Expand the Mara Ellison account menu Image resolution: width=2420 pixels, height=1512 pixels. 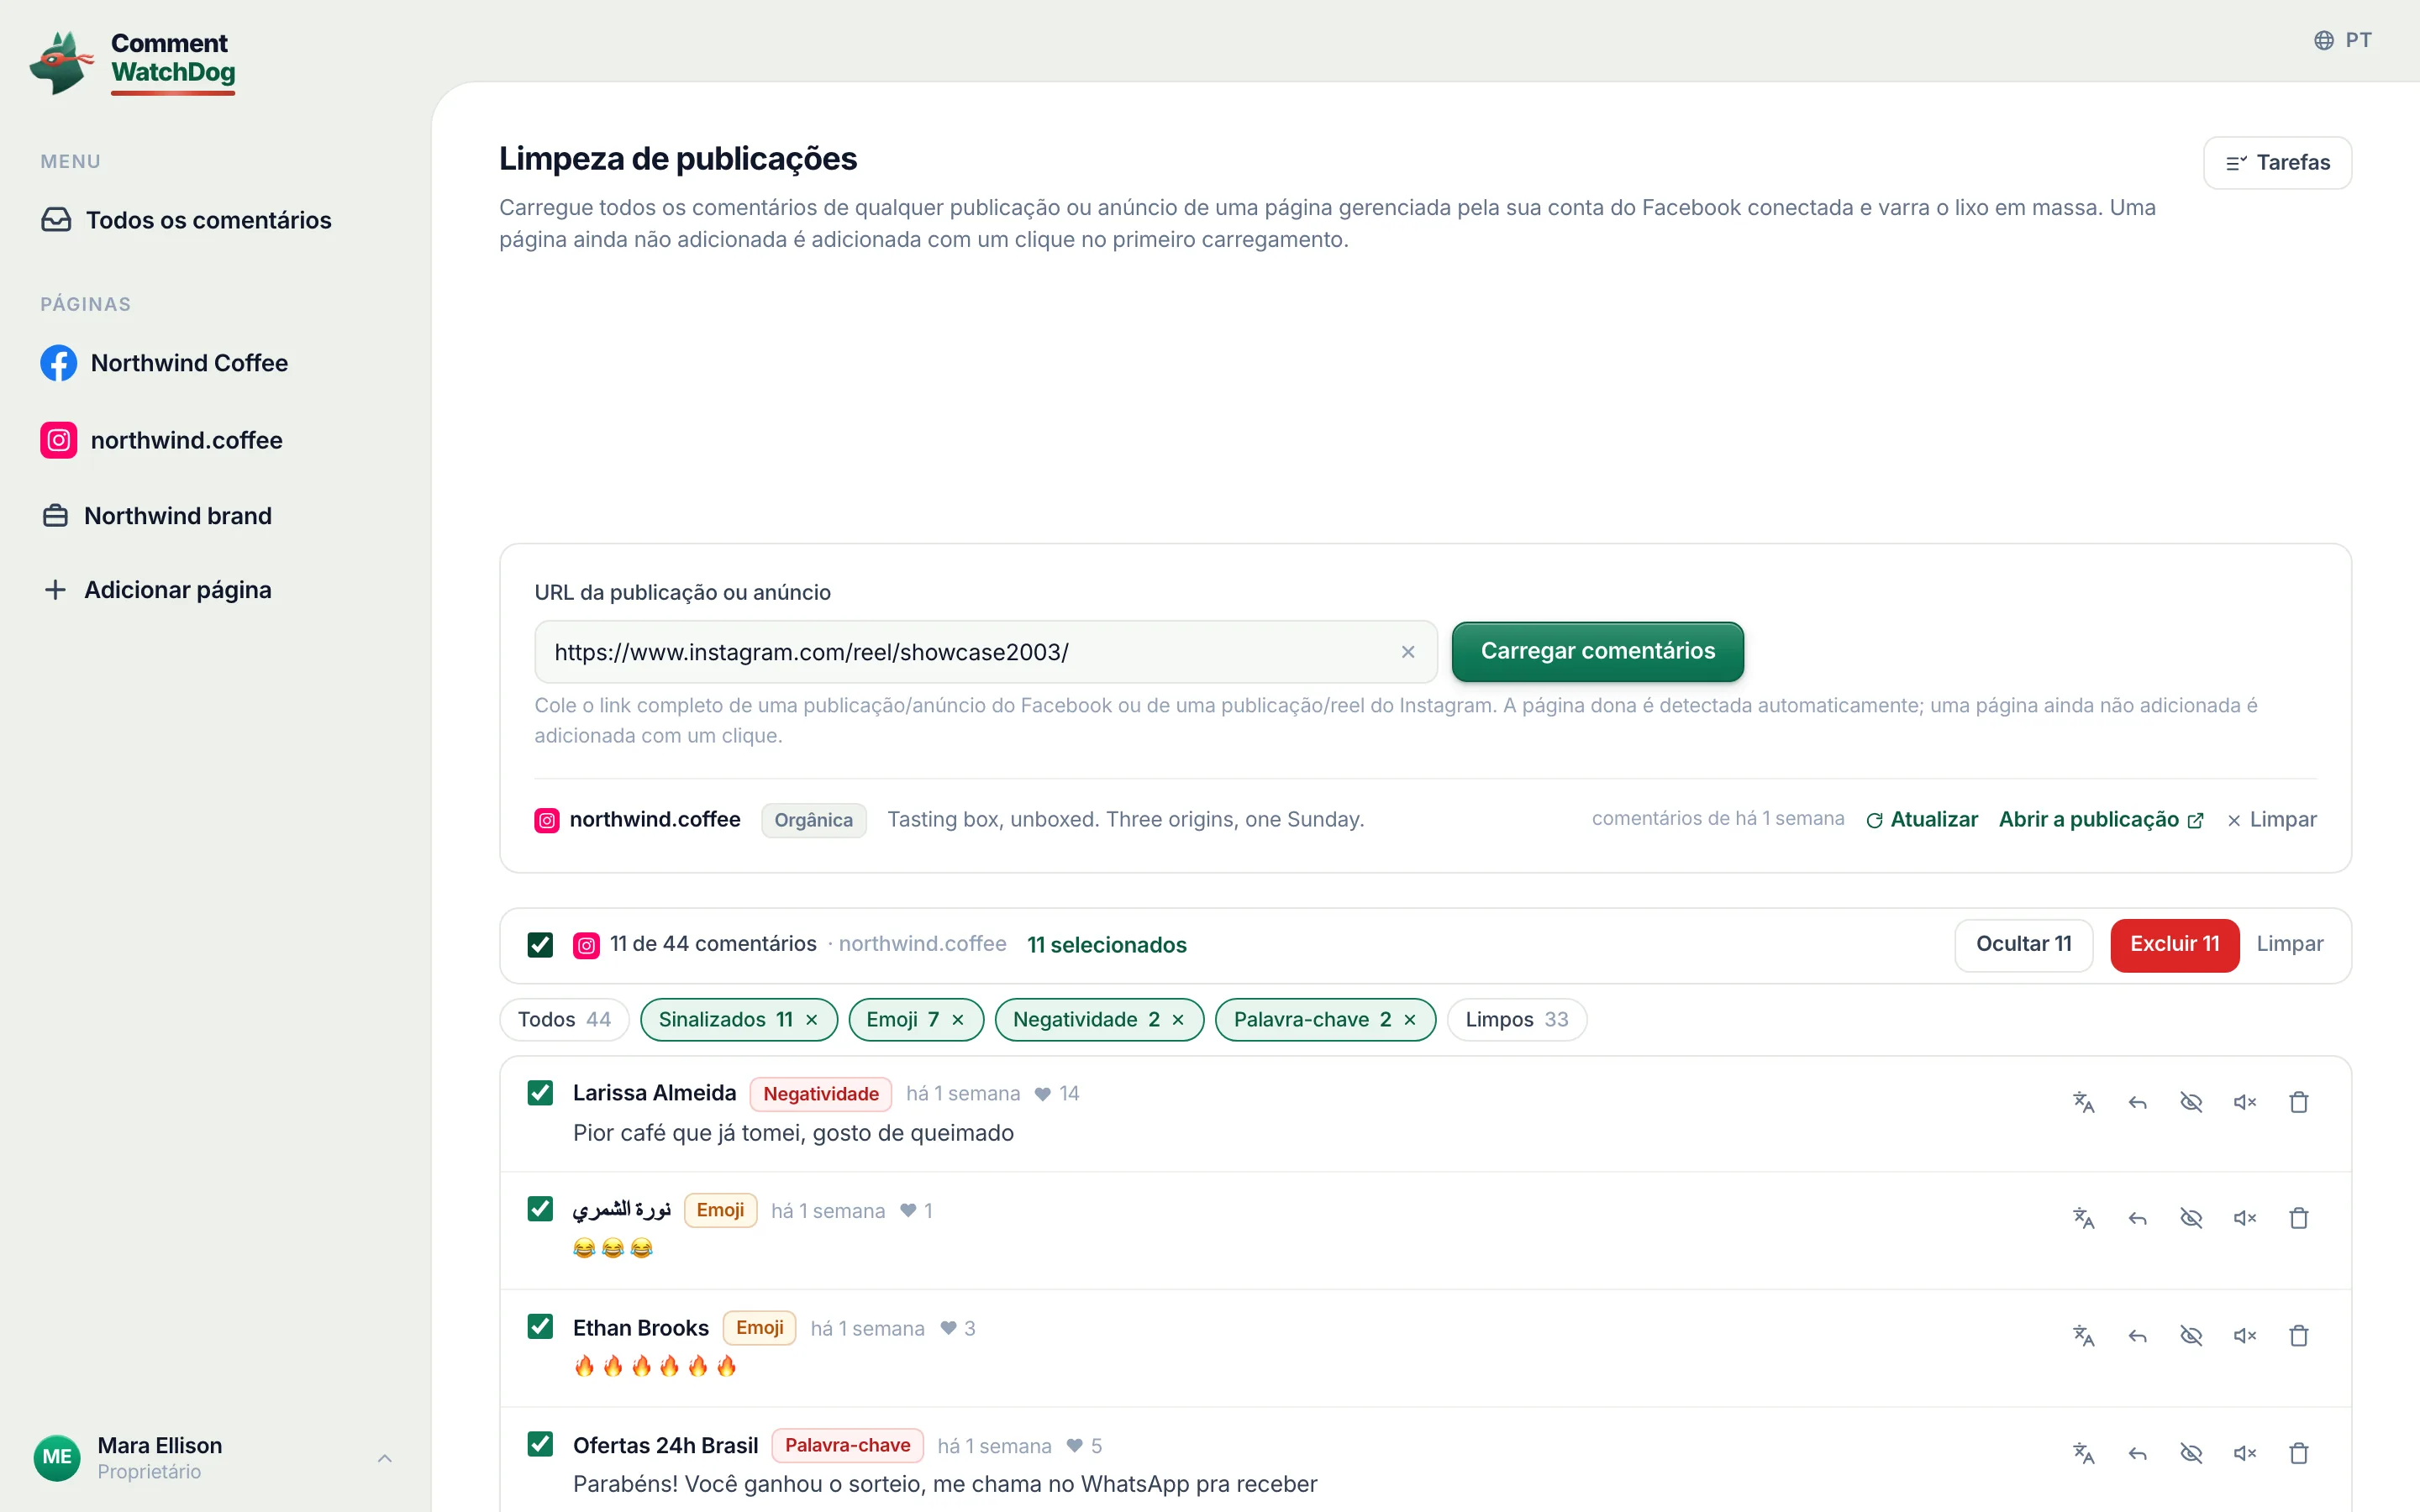[x=384, y=1458]
